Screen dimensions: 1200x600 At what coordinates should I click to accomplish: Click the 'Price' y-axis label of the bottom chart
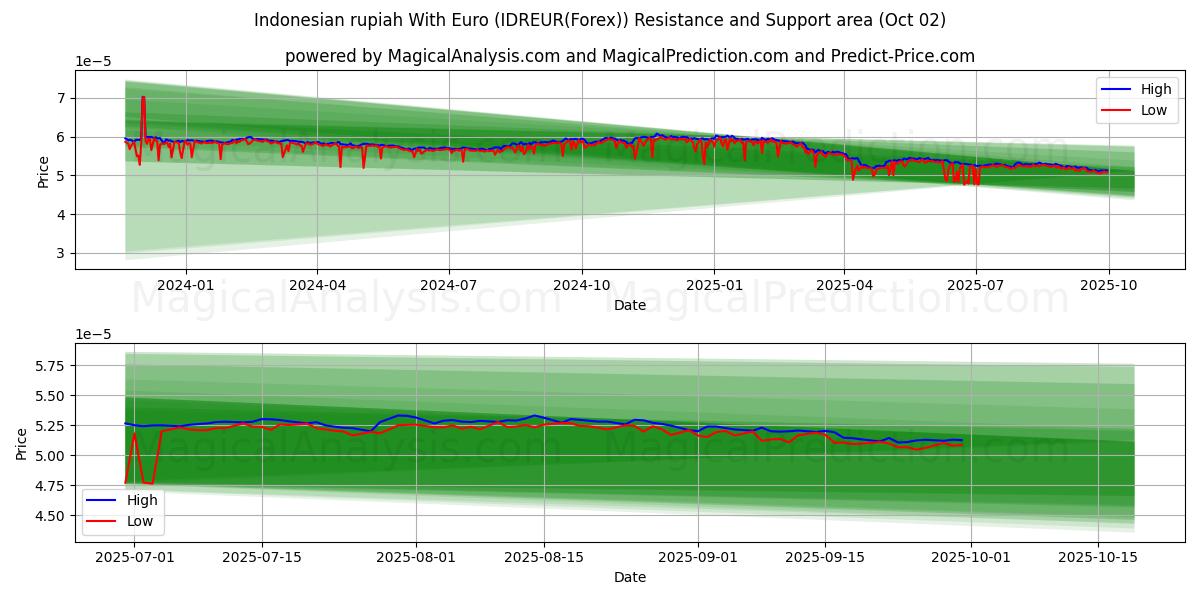click(x=22, y=443)
